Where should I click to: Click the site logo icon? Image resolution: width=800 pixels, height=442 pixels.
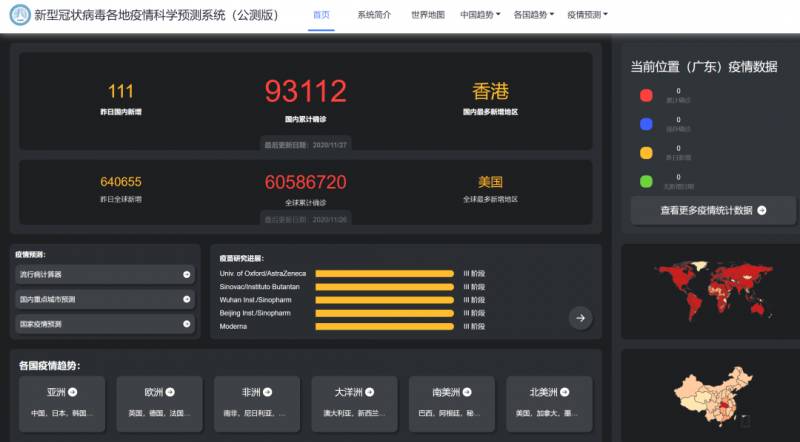coord(19,15)
